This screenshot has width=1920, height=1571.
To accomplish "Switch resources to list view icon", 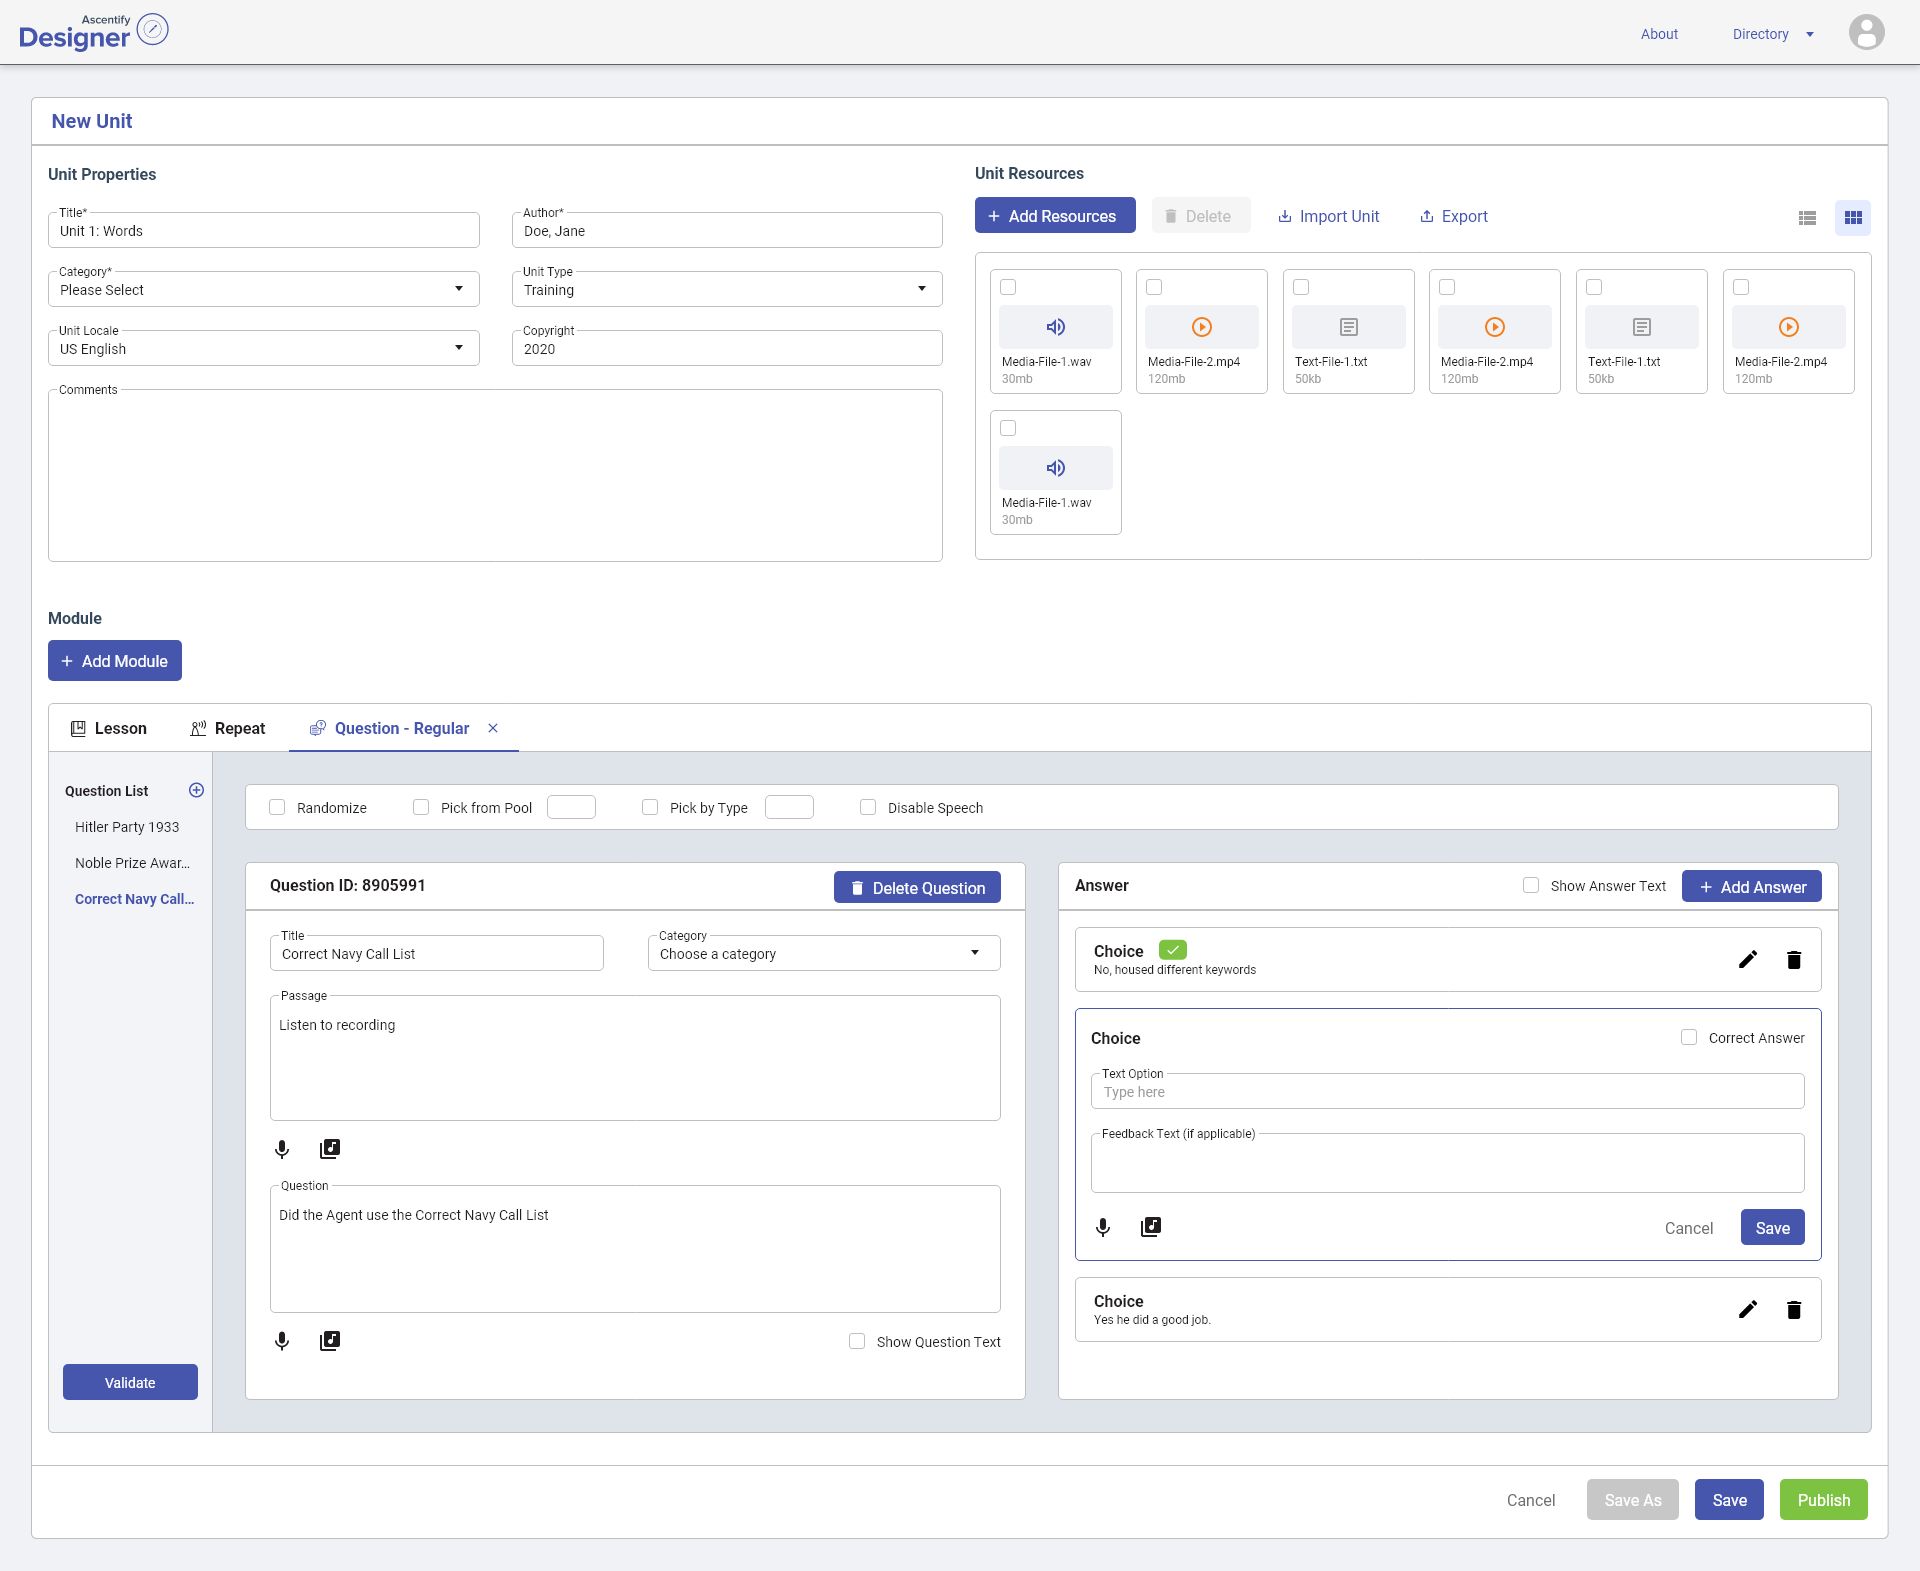I will [x=1806, y=217].
